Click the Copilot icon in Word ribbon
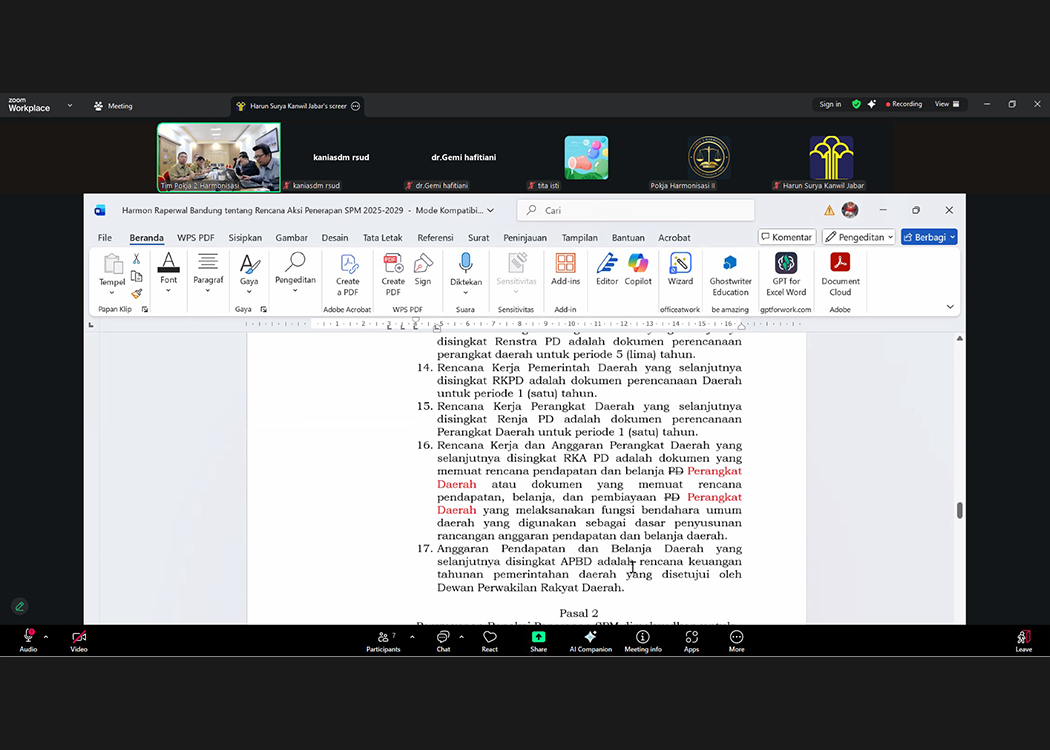This screenshot has height=750, width=1050. (638, 264)
